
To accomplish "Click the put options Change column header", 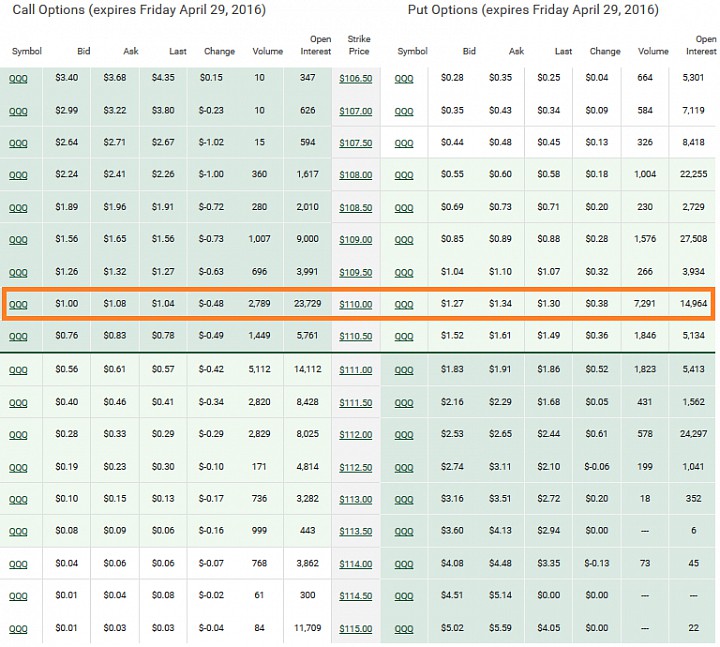I will tap(605, 51).
